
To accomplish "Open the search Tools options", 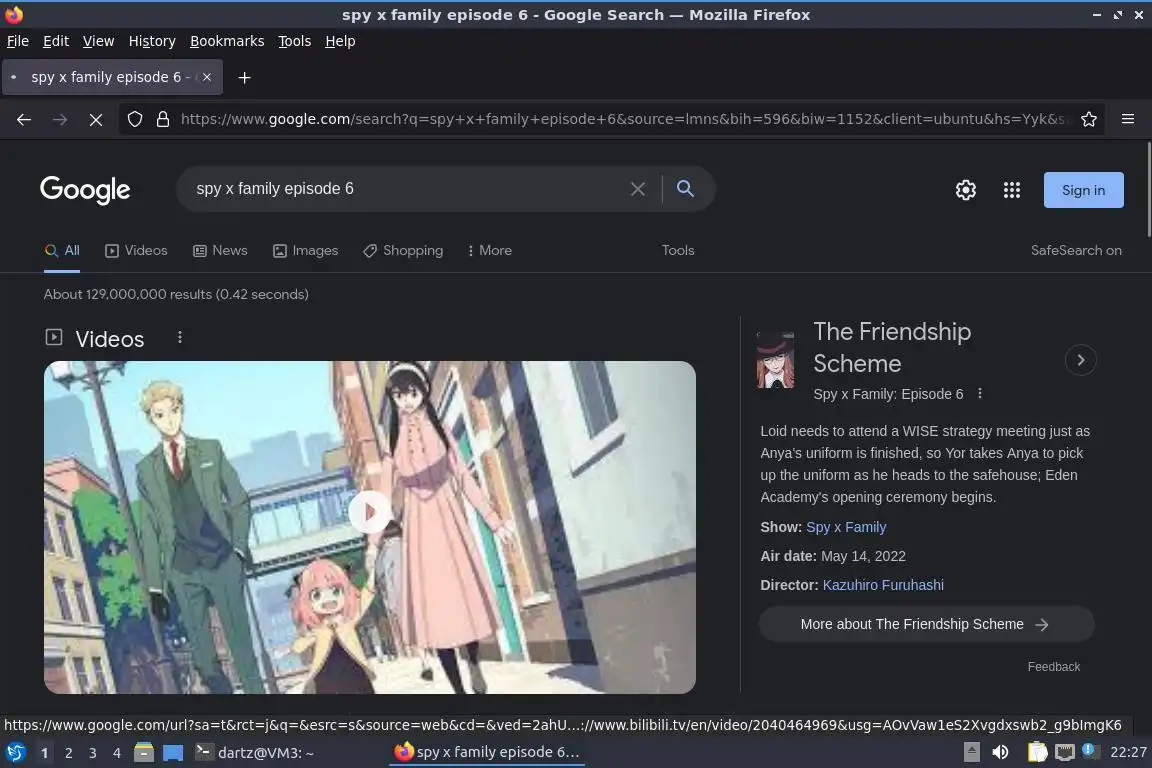I will point(677,251).
